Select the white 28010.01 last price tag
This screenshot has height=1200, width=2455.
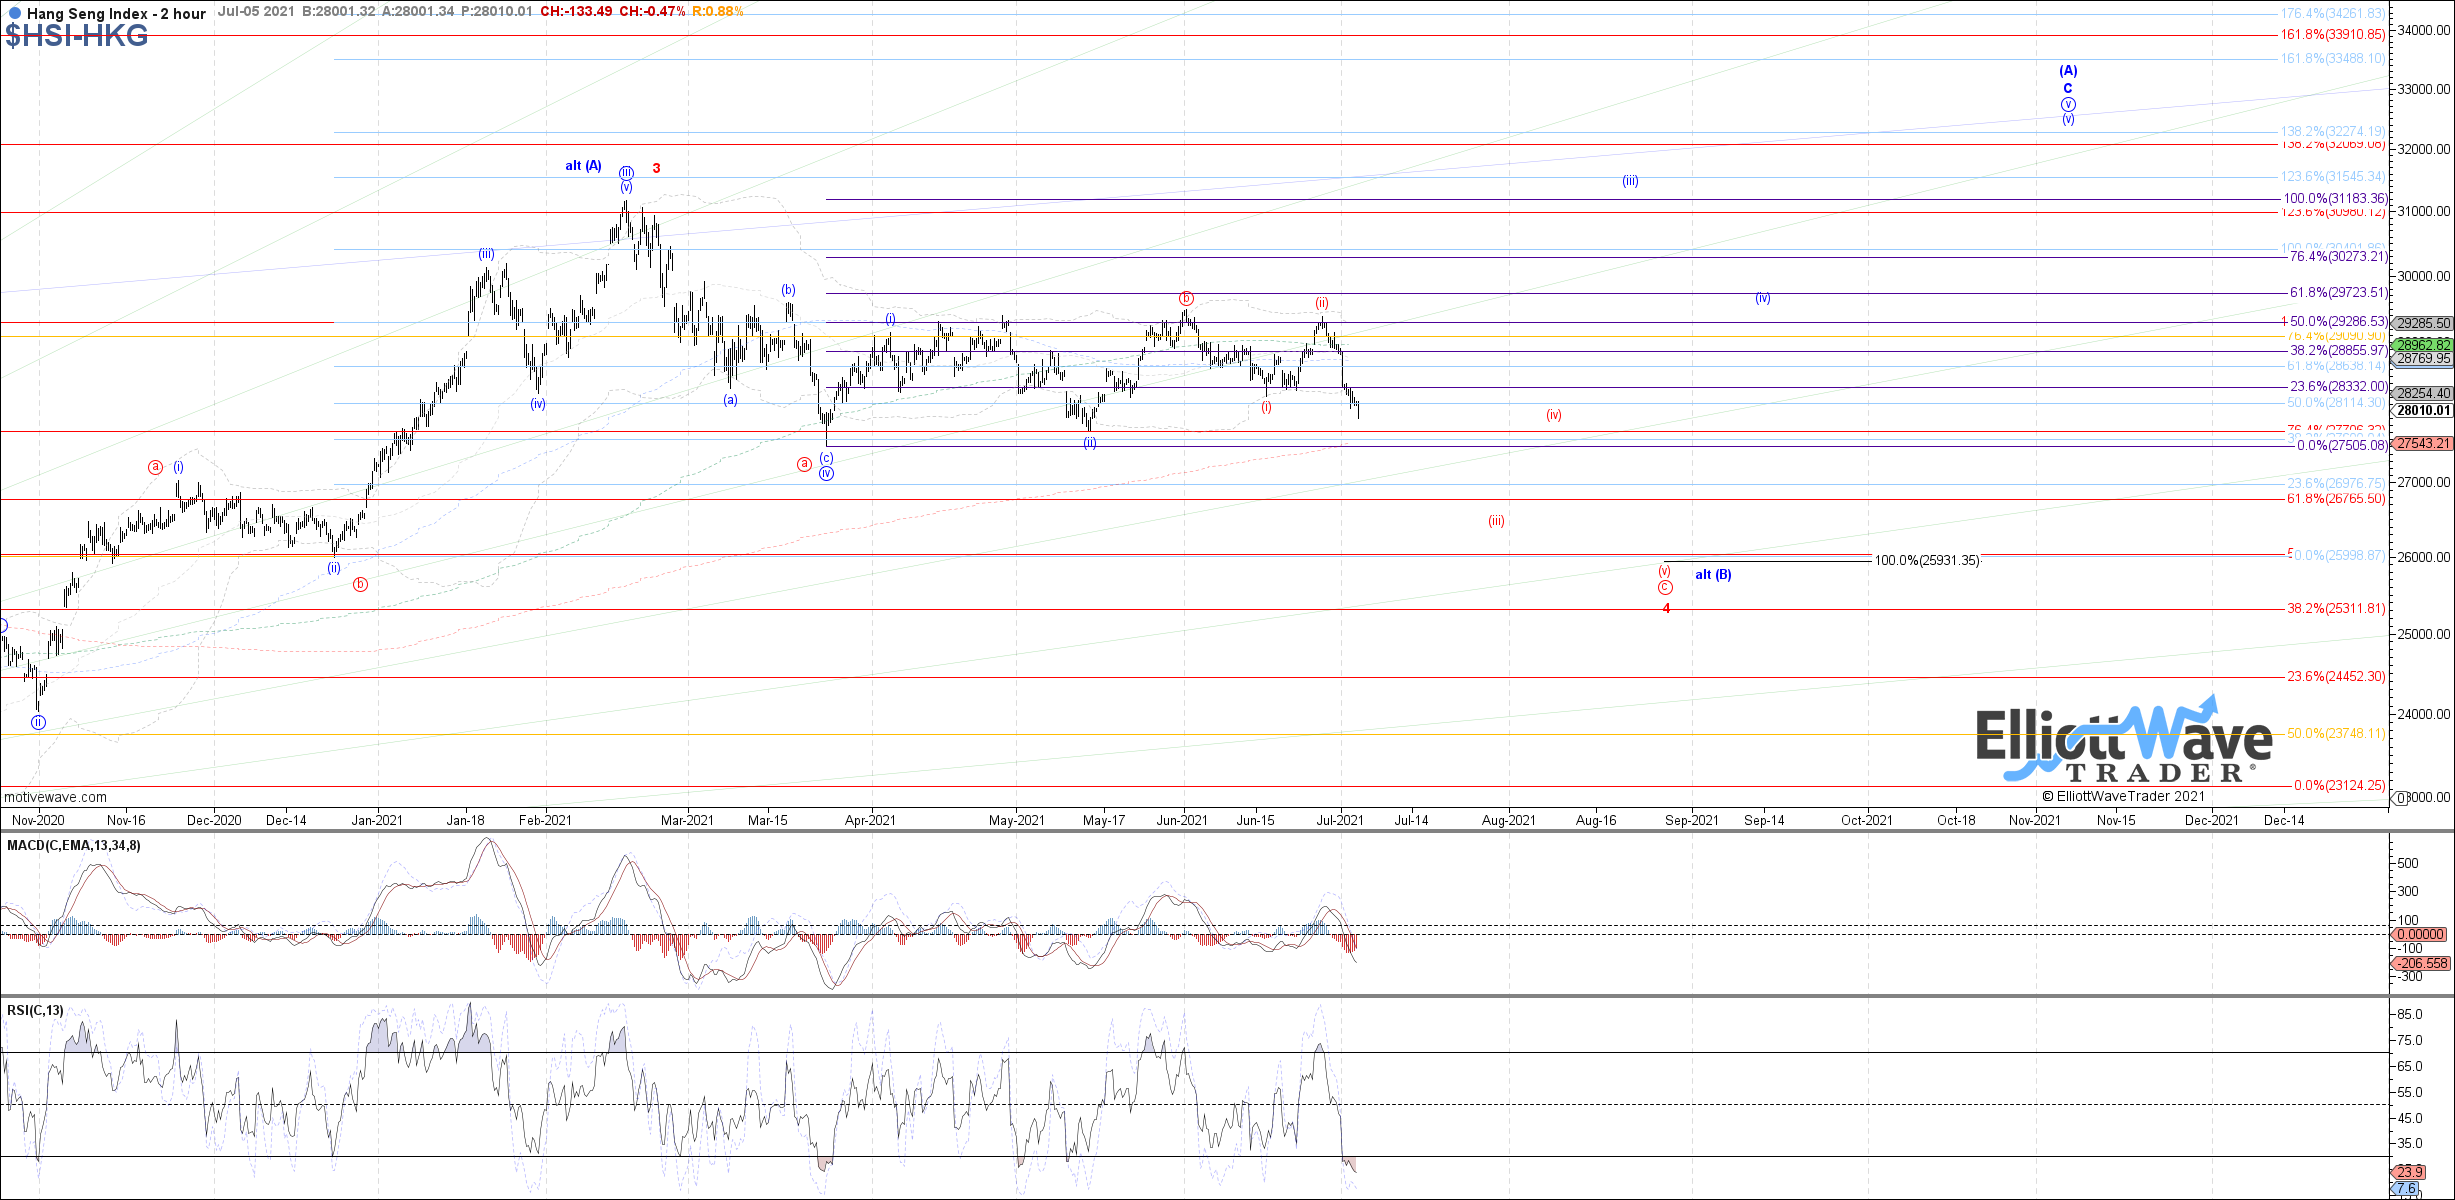coord(2422,410)
